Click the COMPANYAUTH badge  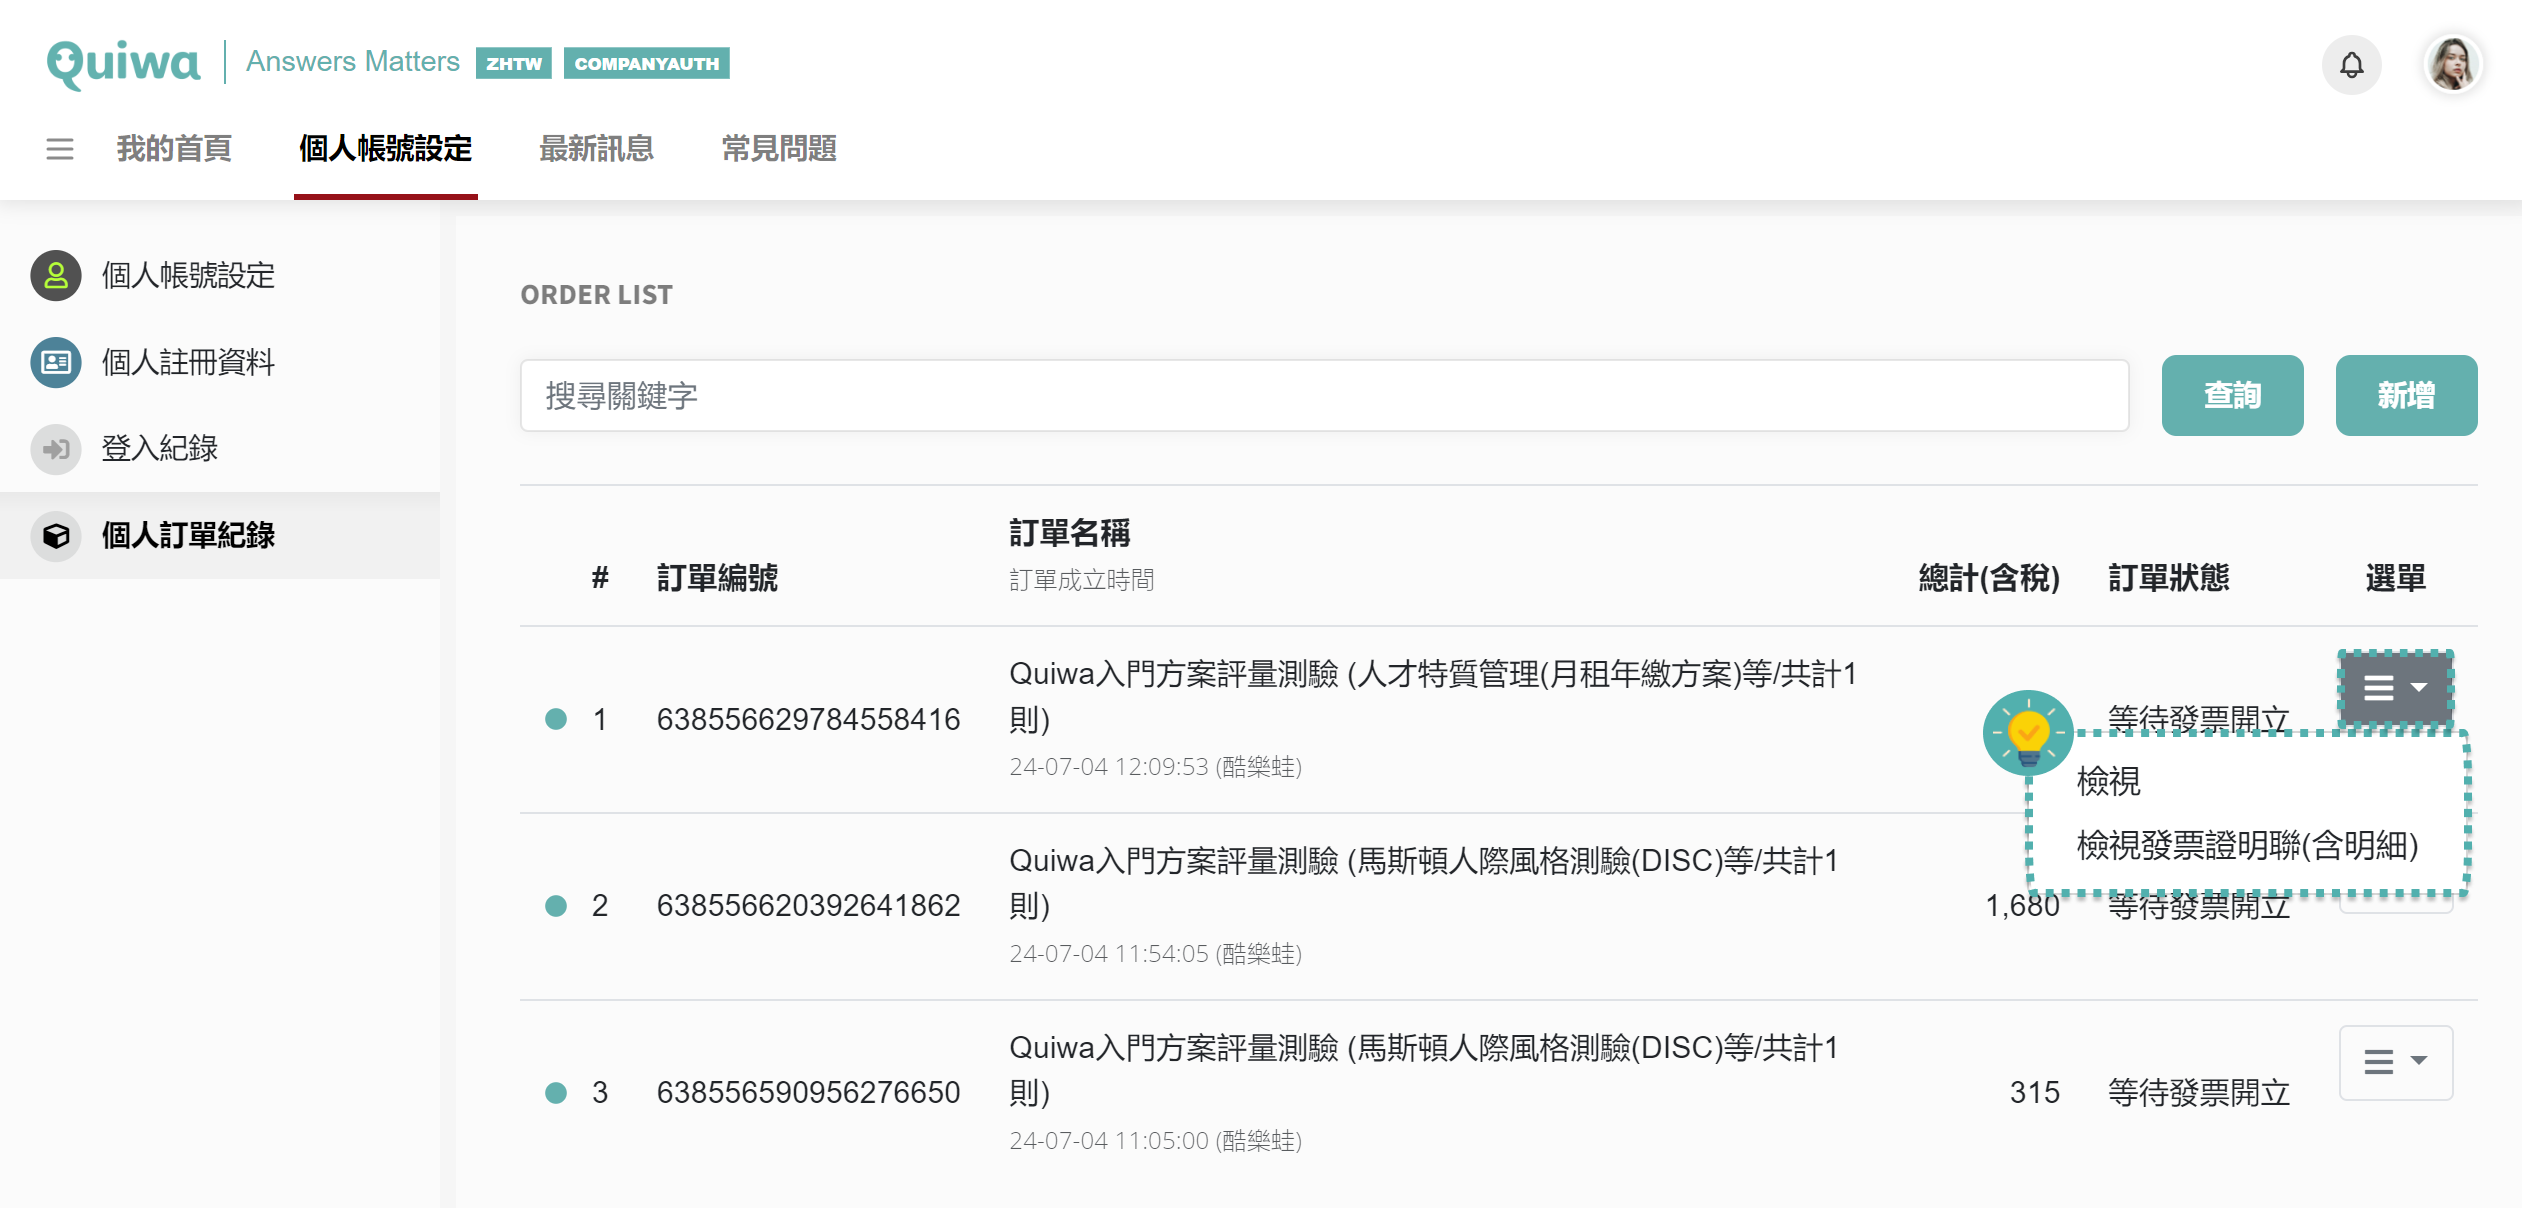coord(647,63)
